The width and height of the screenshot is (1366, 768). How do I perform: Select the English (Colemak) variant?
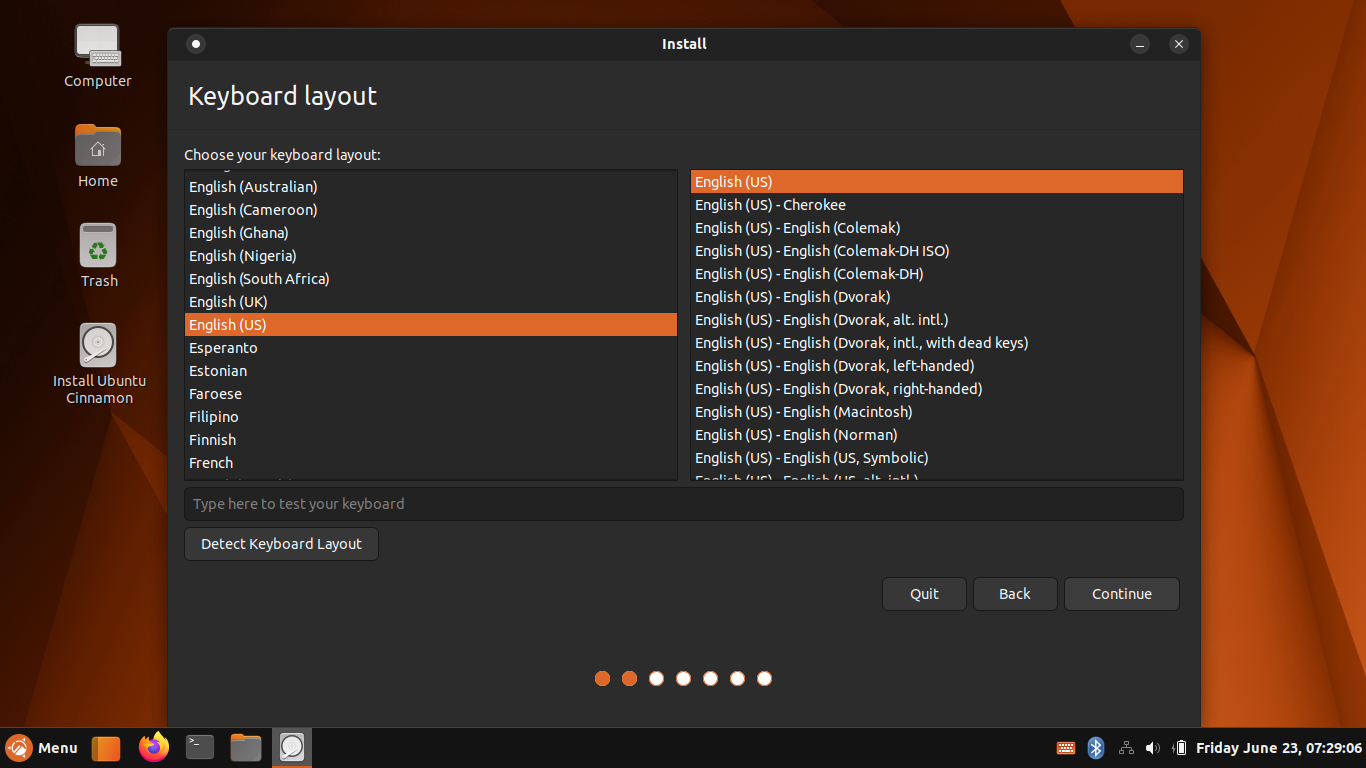(x=937, y=228)
